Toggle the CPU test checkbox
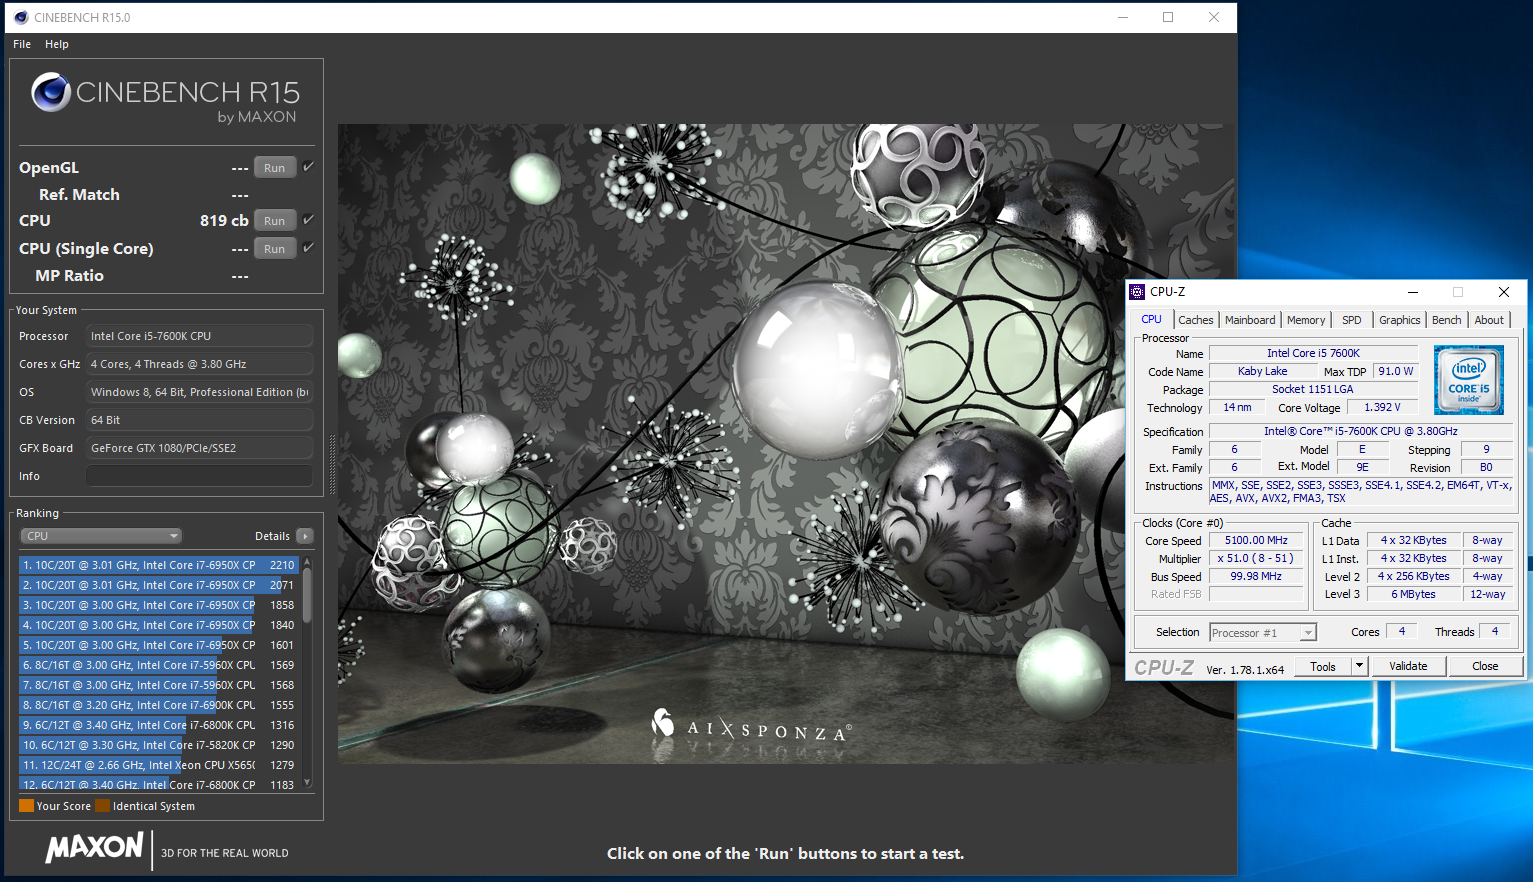 point(308,220)
